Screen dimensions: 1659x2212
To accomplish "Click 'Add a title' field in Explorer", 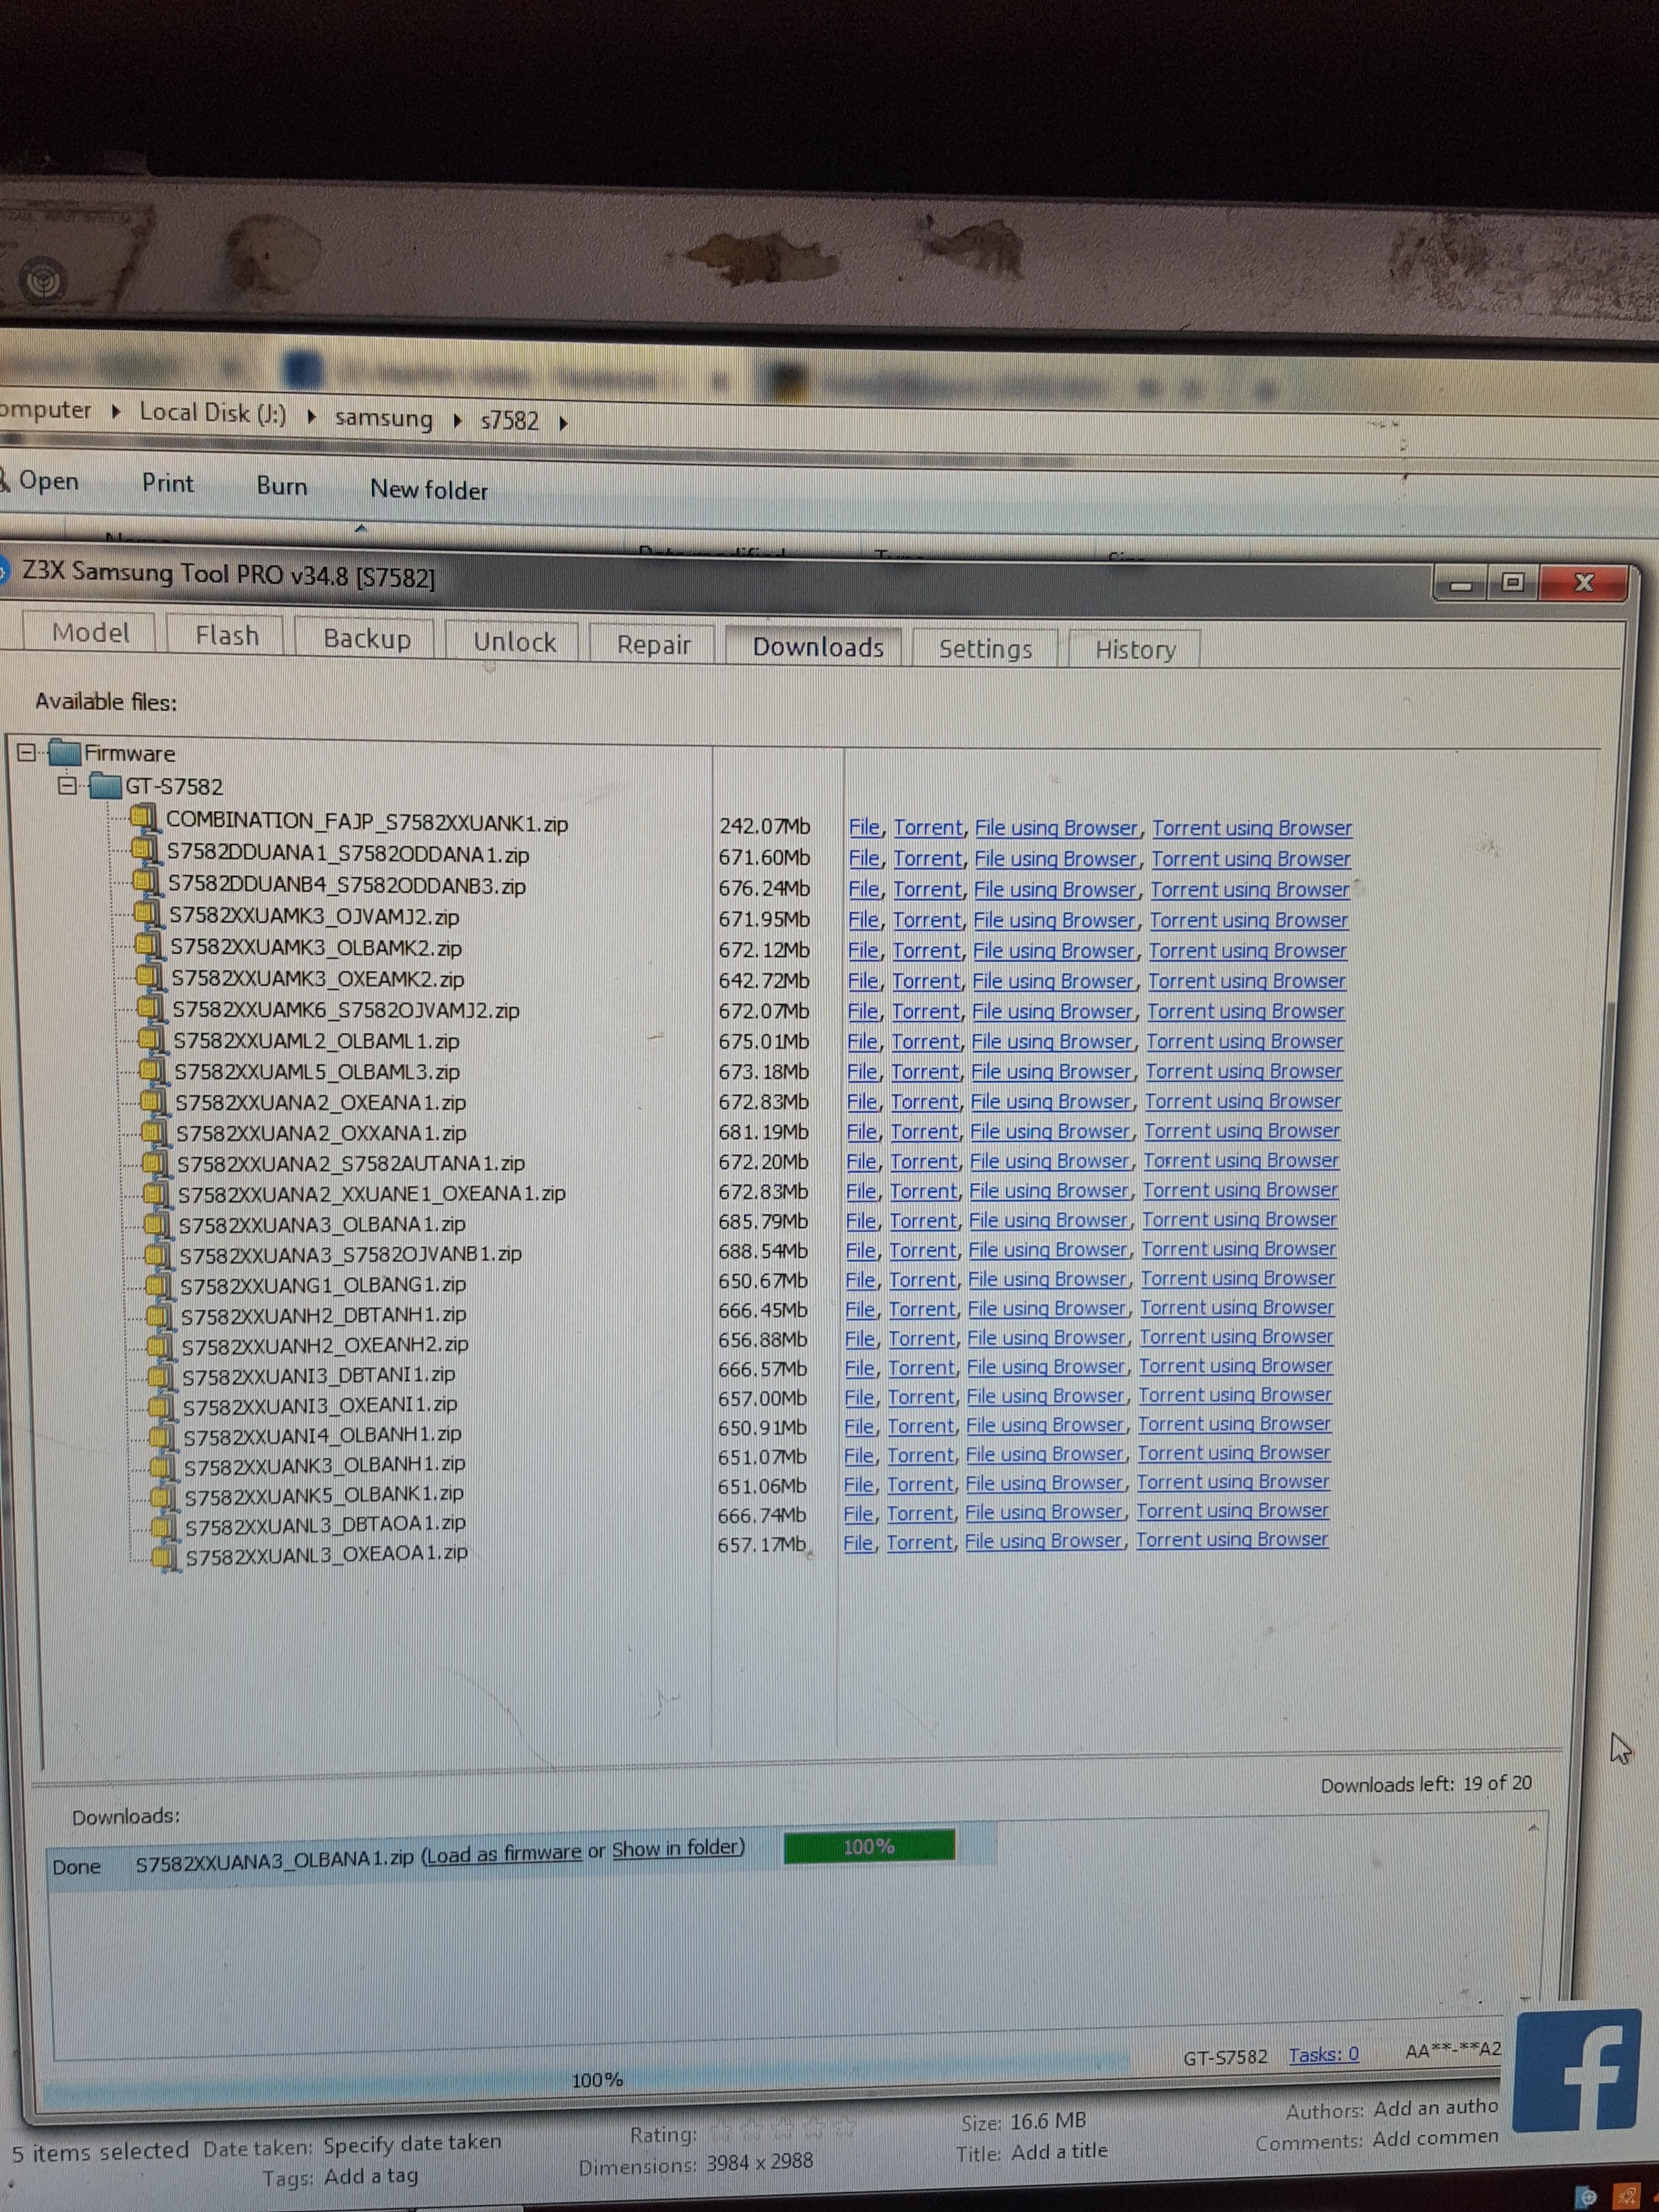I will (1059, 2151).
